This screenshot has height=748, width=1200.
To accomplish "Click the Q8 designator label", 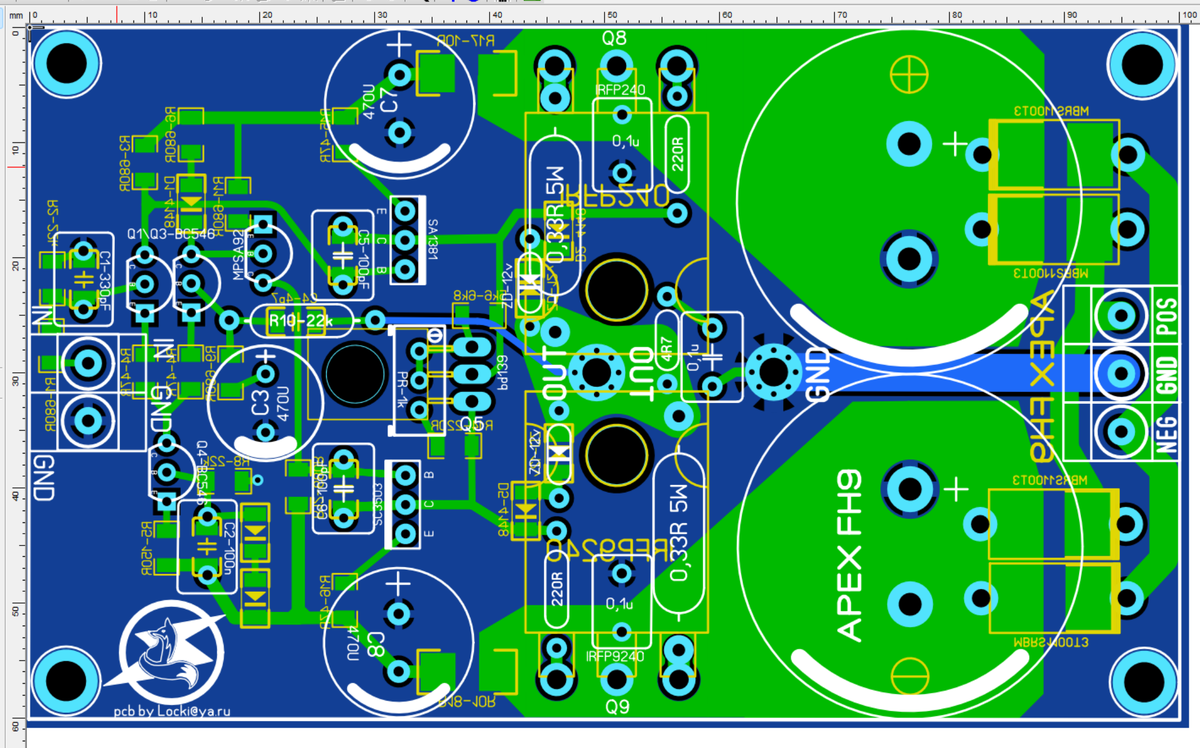I will 615,39.
